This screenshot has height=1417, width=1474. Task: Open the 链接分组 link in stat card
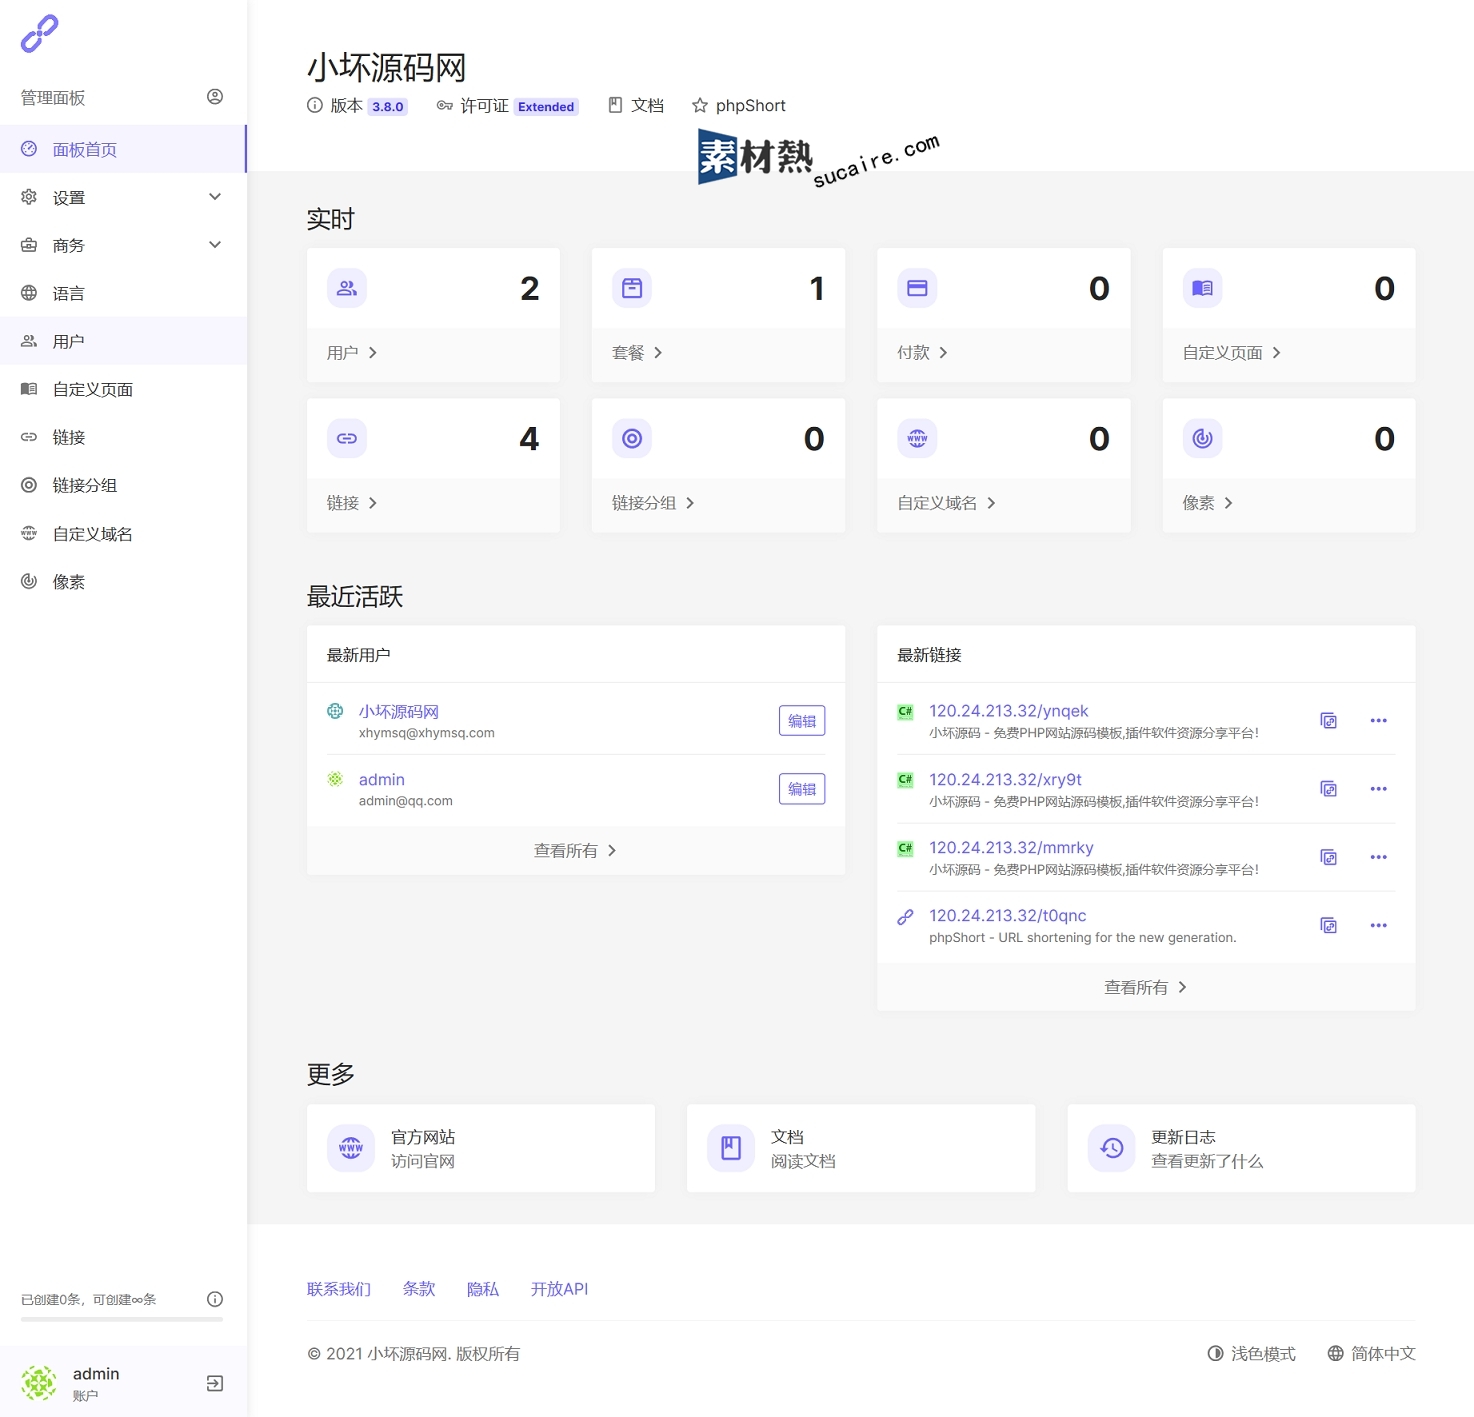pos(653,503)
